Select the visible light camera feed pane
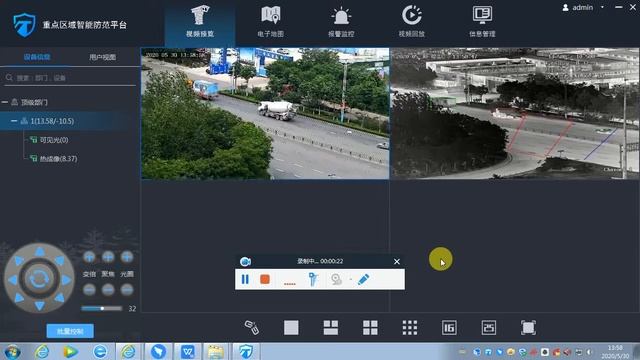The width and height of the screenshot is (640, 360). (x=265, y=113)
